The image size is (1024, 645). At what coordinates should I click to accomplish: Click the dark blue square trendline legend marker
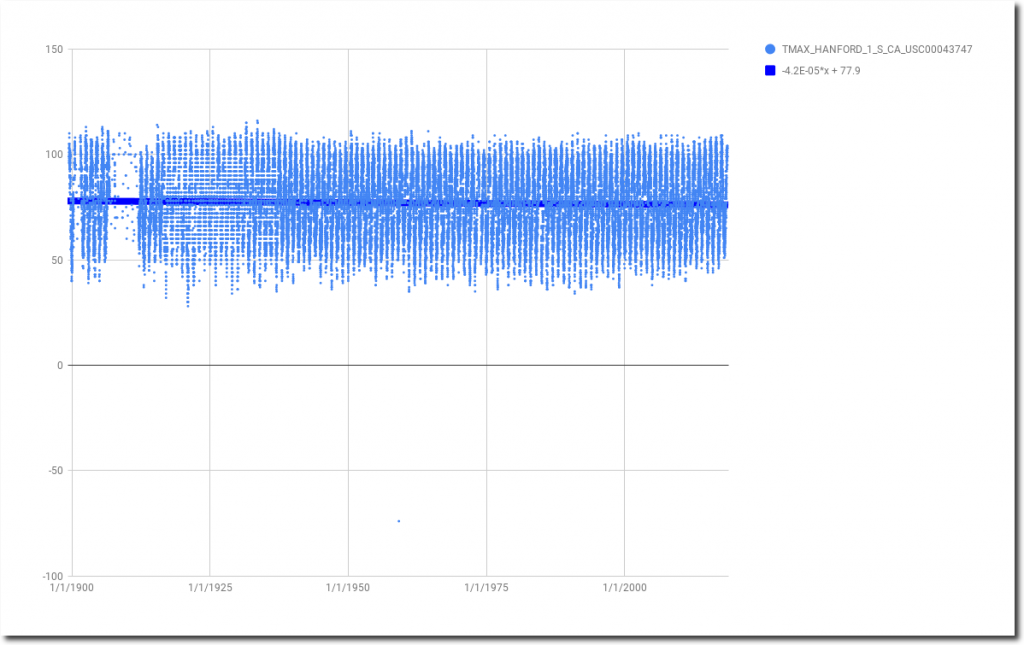[x=770, y=70]
